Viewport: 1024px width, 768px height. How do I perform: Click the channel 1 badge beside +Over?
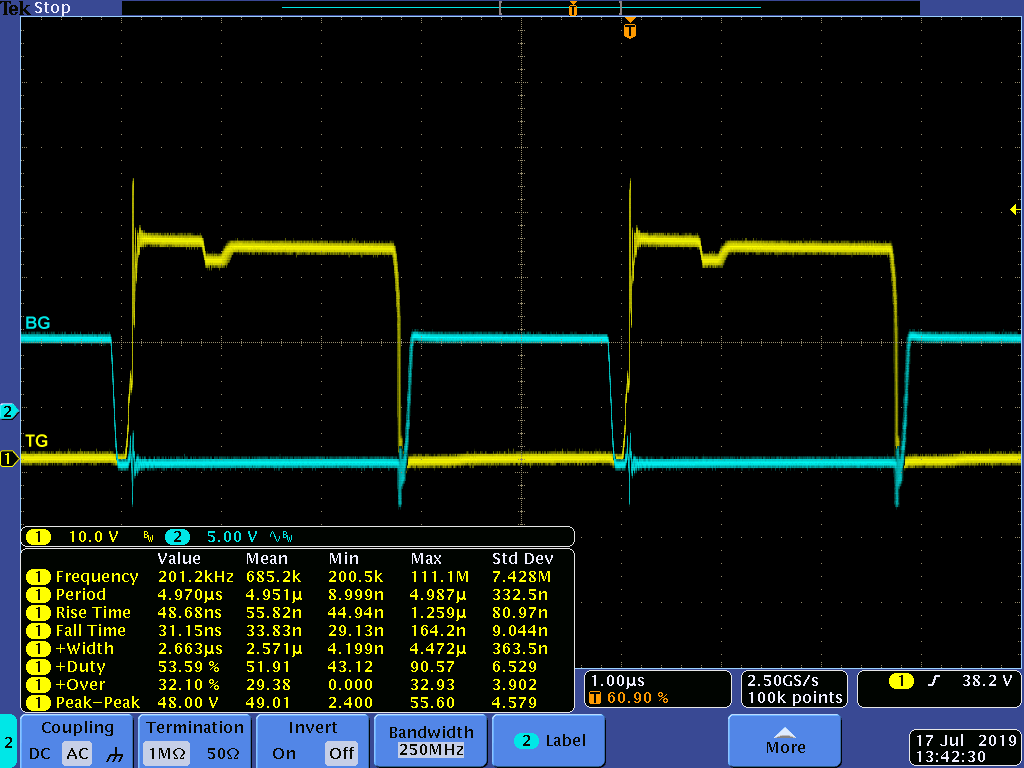click(38, 685)
